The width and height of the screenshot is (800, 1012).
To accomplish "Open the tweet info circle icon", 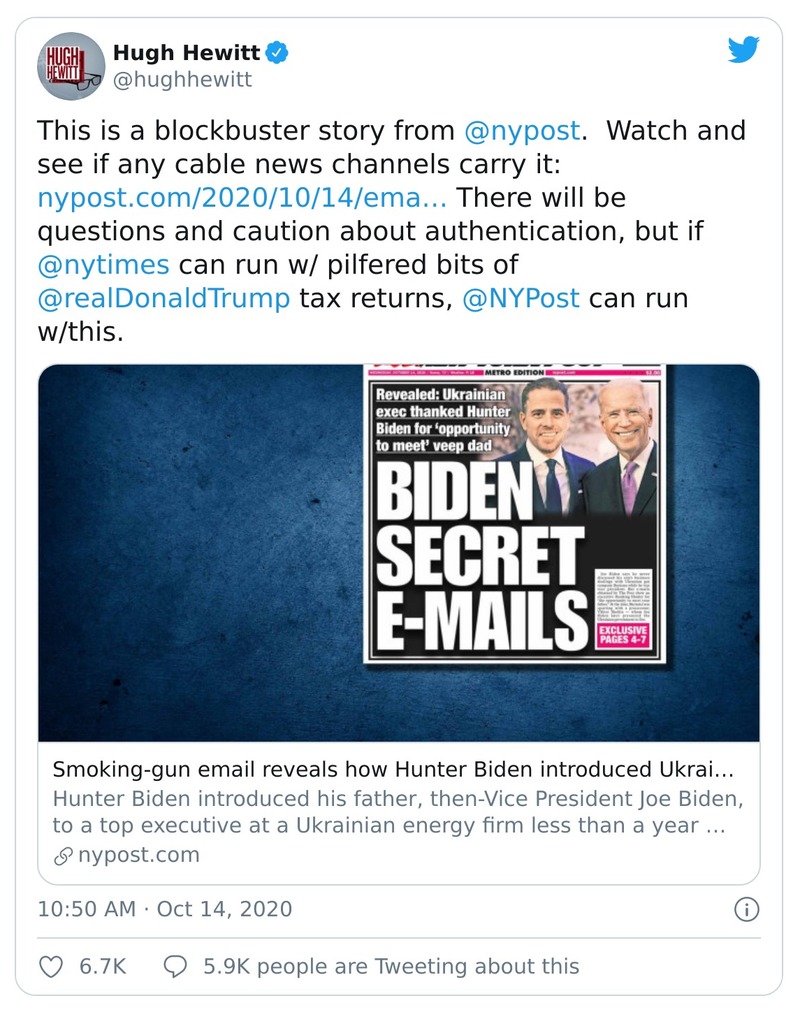I will coord(746,909).
